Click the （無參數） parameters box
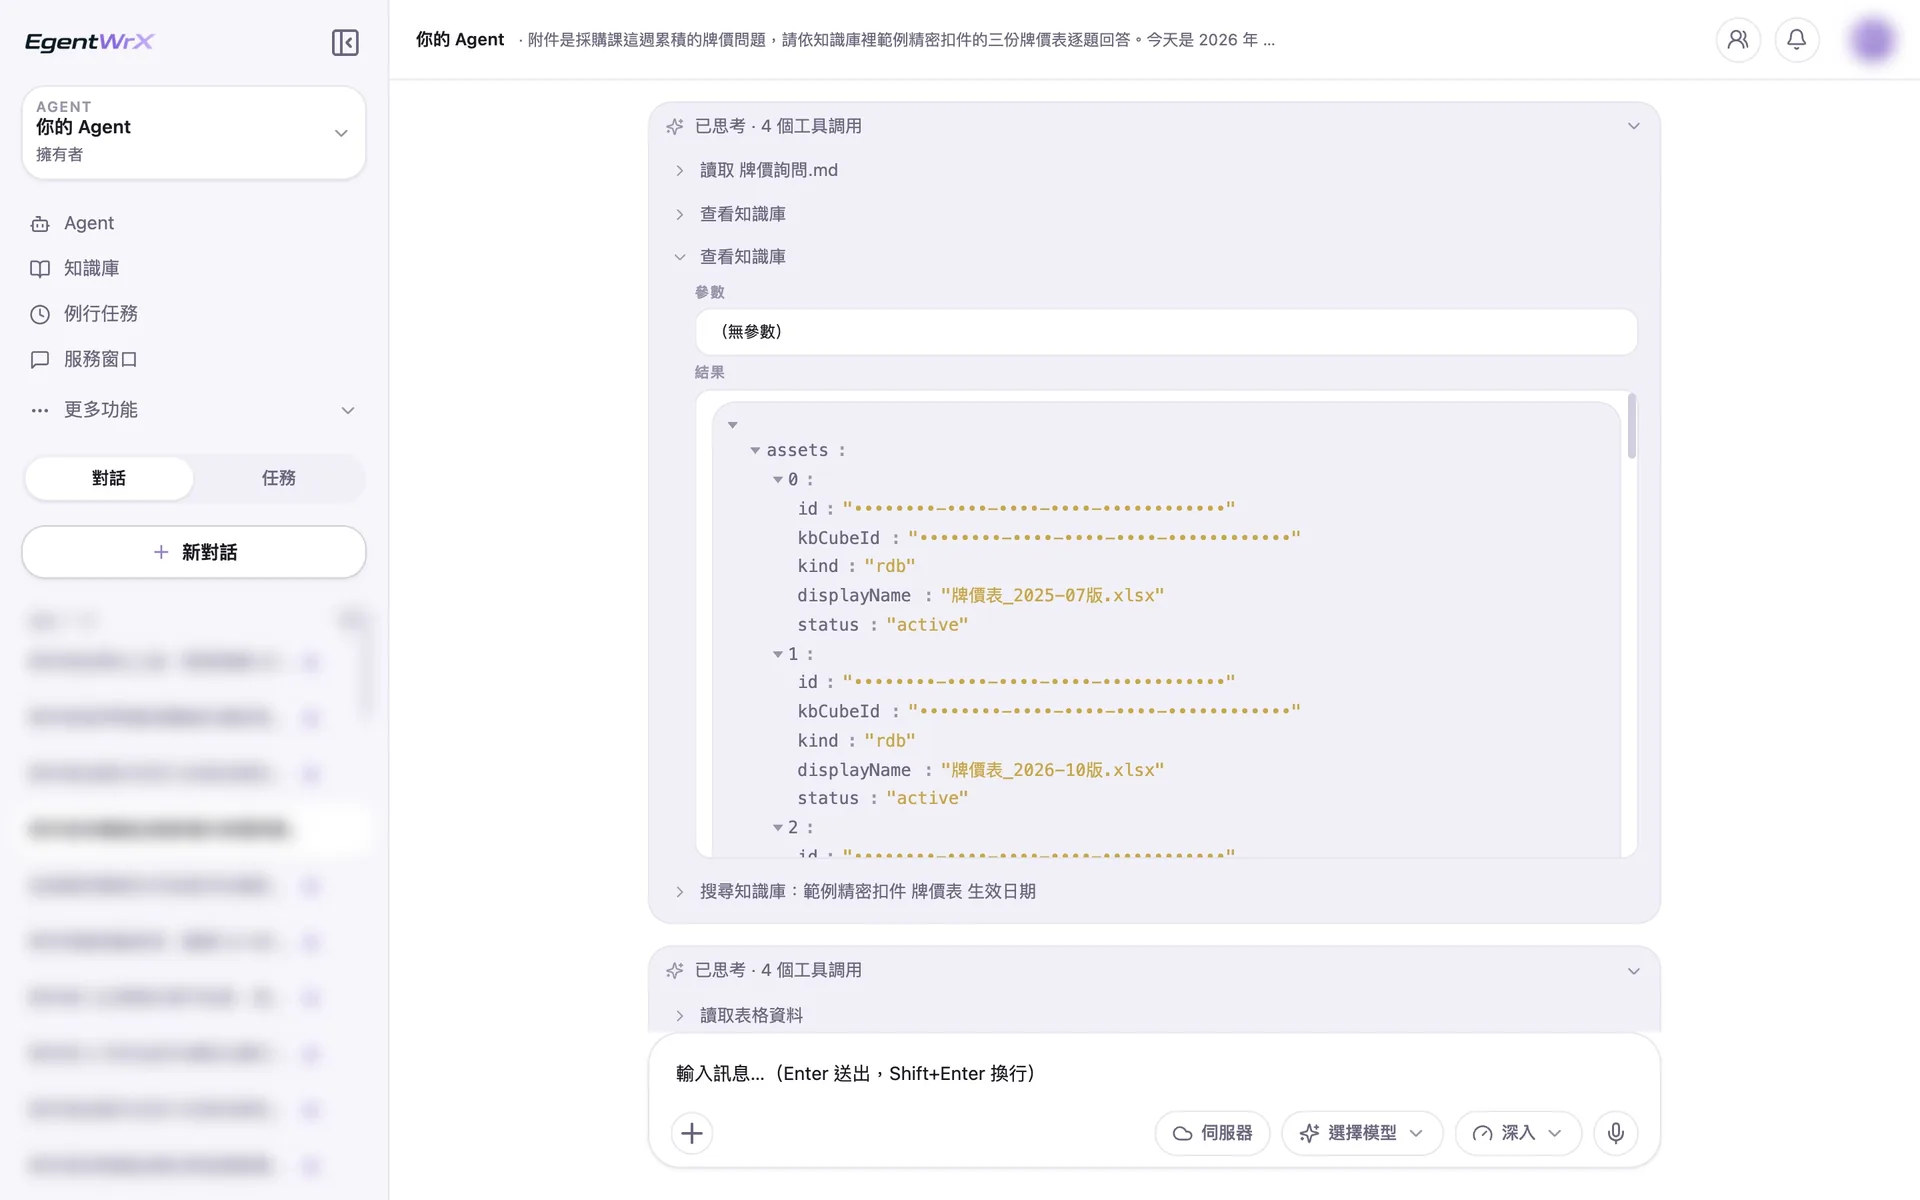This screenshot has height=1200, width=1920. tap(1166, 332)
